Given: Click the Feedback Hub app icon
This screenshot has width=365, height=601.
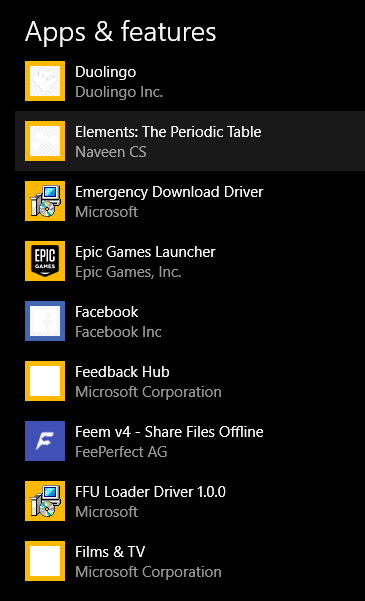Looking at the screenshot, I should 45,381.
